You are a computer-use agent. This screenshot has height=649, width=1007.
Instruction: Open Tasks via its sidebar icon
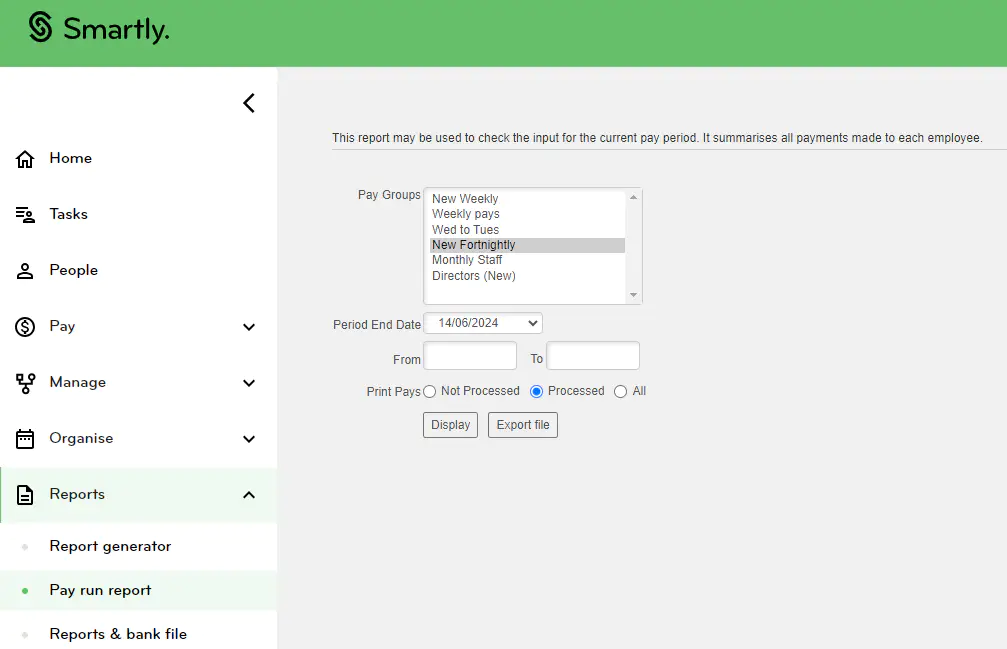(27, 214)
